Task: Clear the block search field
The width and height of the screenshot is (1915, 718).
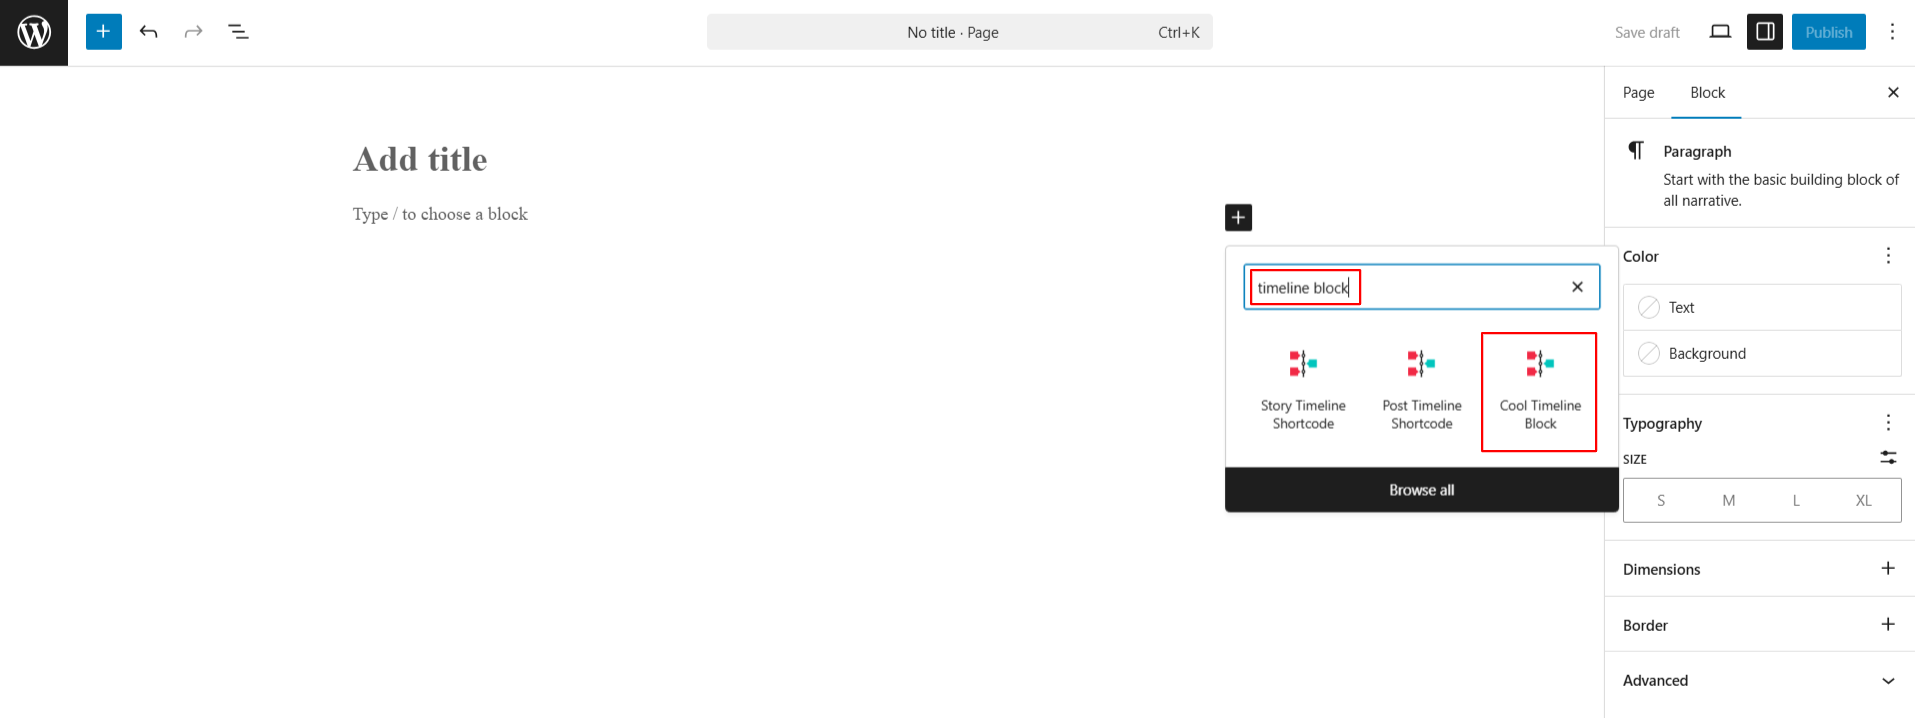Action: (x=1577, y=287)
